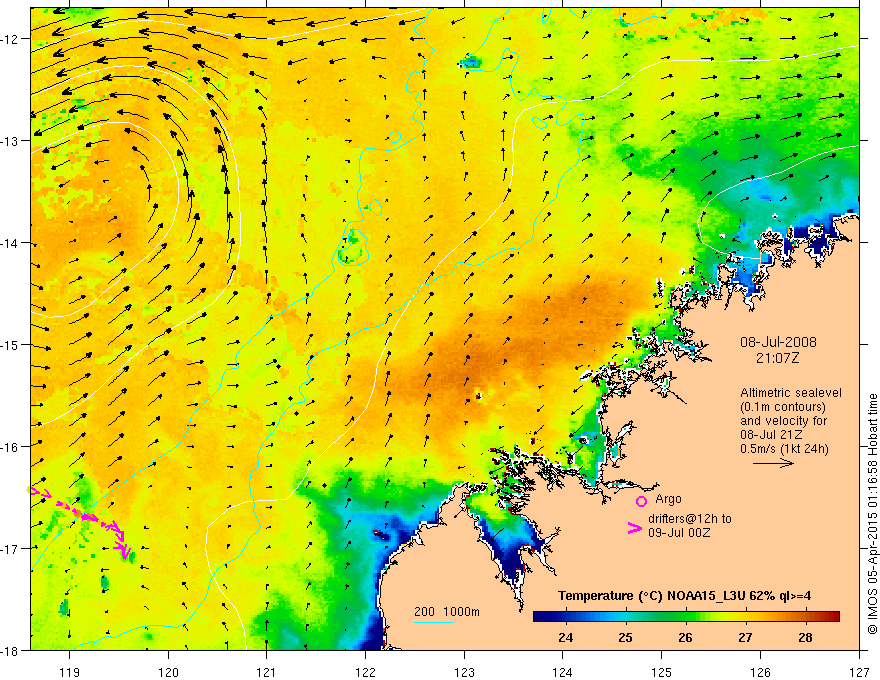
Task: Click colorbar tick label 27
Action: coord(745,637)
